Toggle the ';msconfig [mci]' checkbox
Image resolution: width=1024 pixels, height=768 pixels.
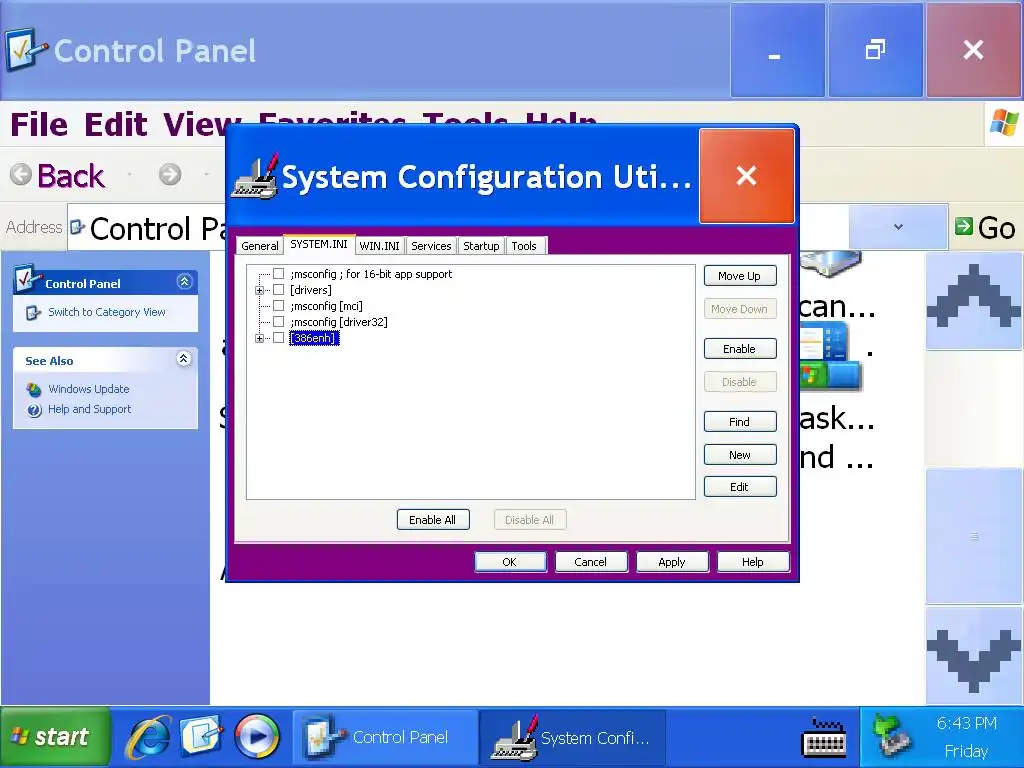(x=279, y=306)
